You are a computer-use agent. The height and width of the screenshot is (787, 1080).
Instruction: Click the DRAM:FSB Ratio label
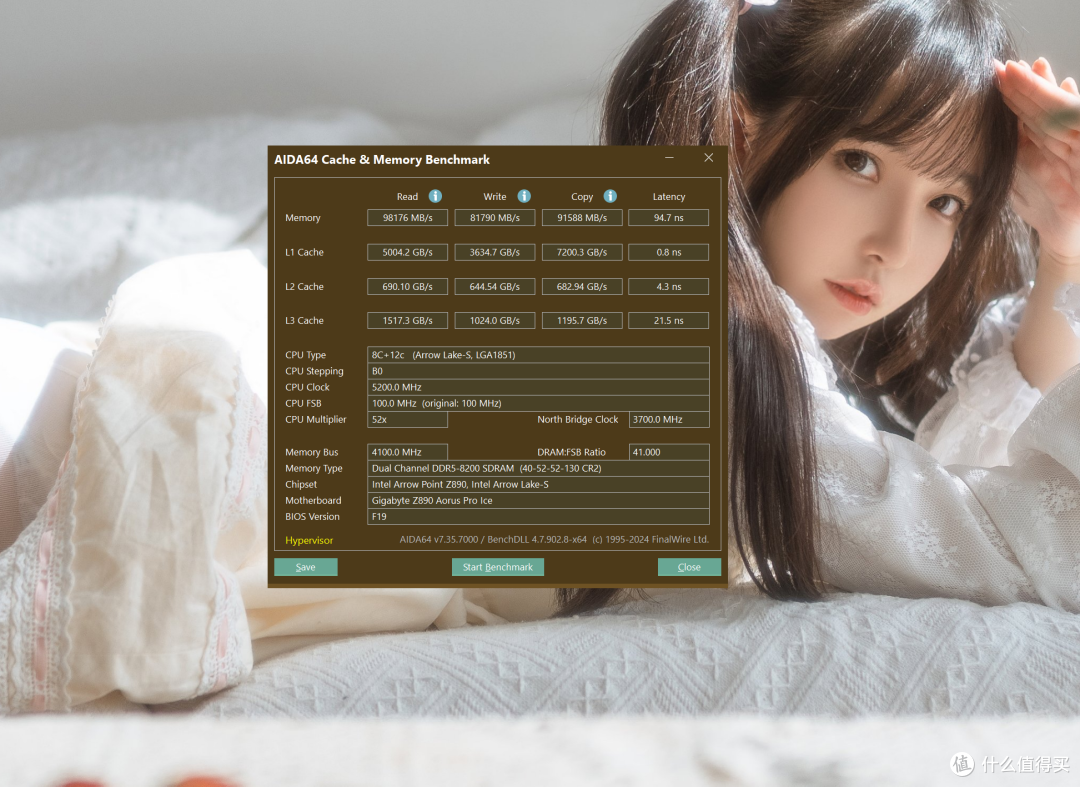tap(572, 452)
